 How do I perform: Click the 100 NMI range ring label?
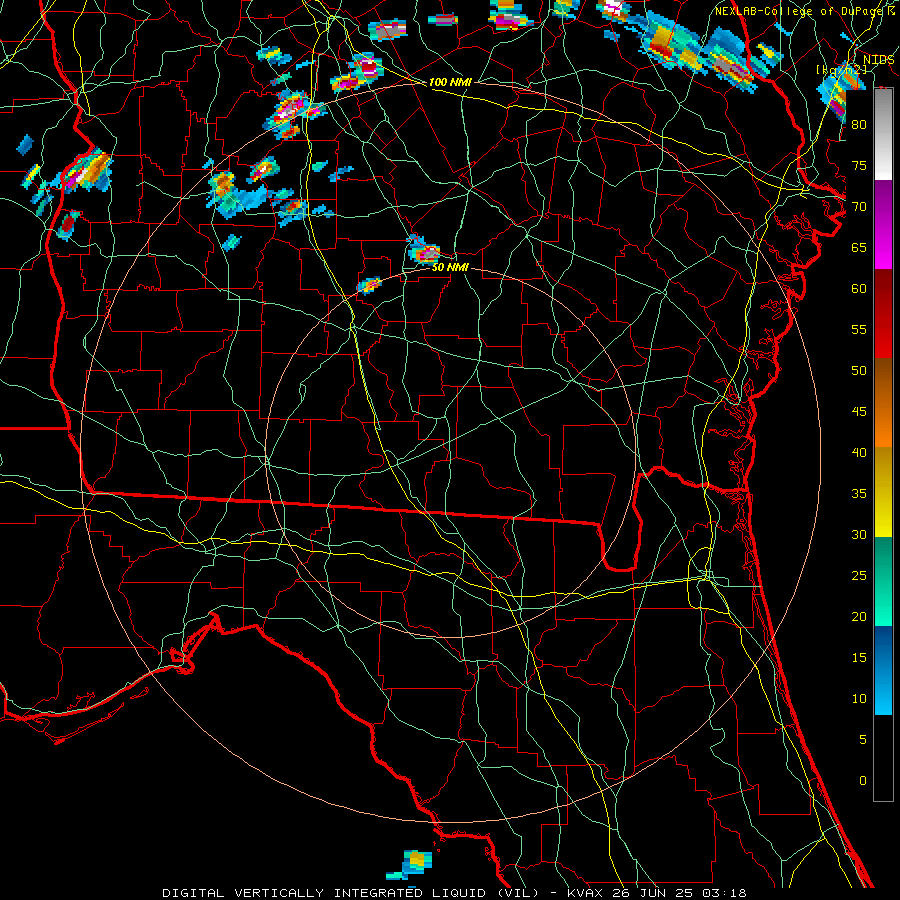450,82
